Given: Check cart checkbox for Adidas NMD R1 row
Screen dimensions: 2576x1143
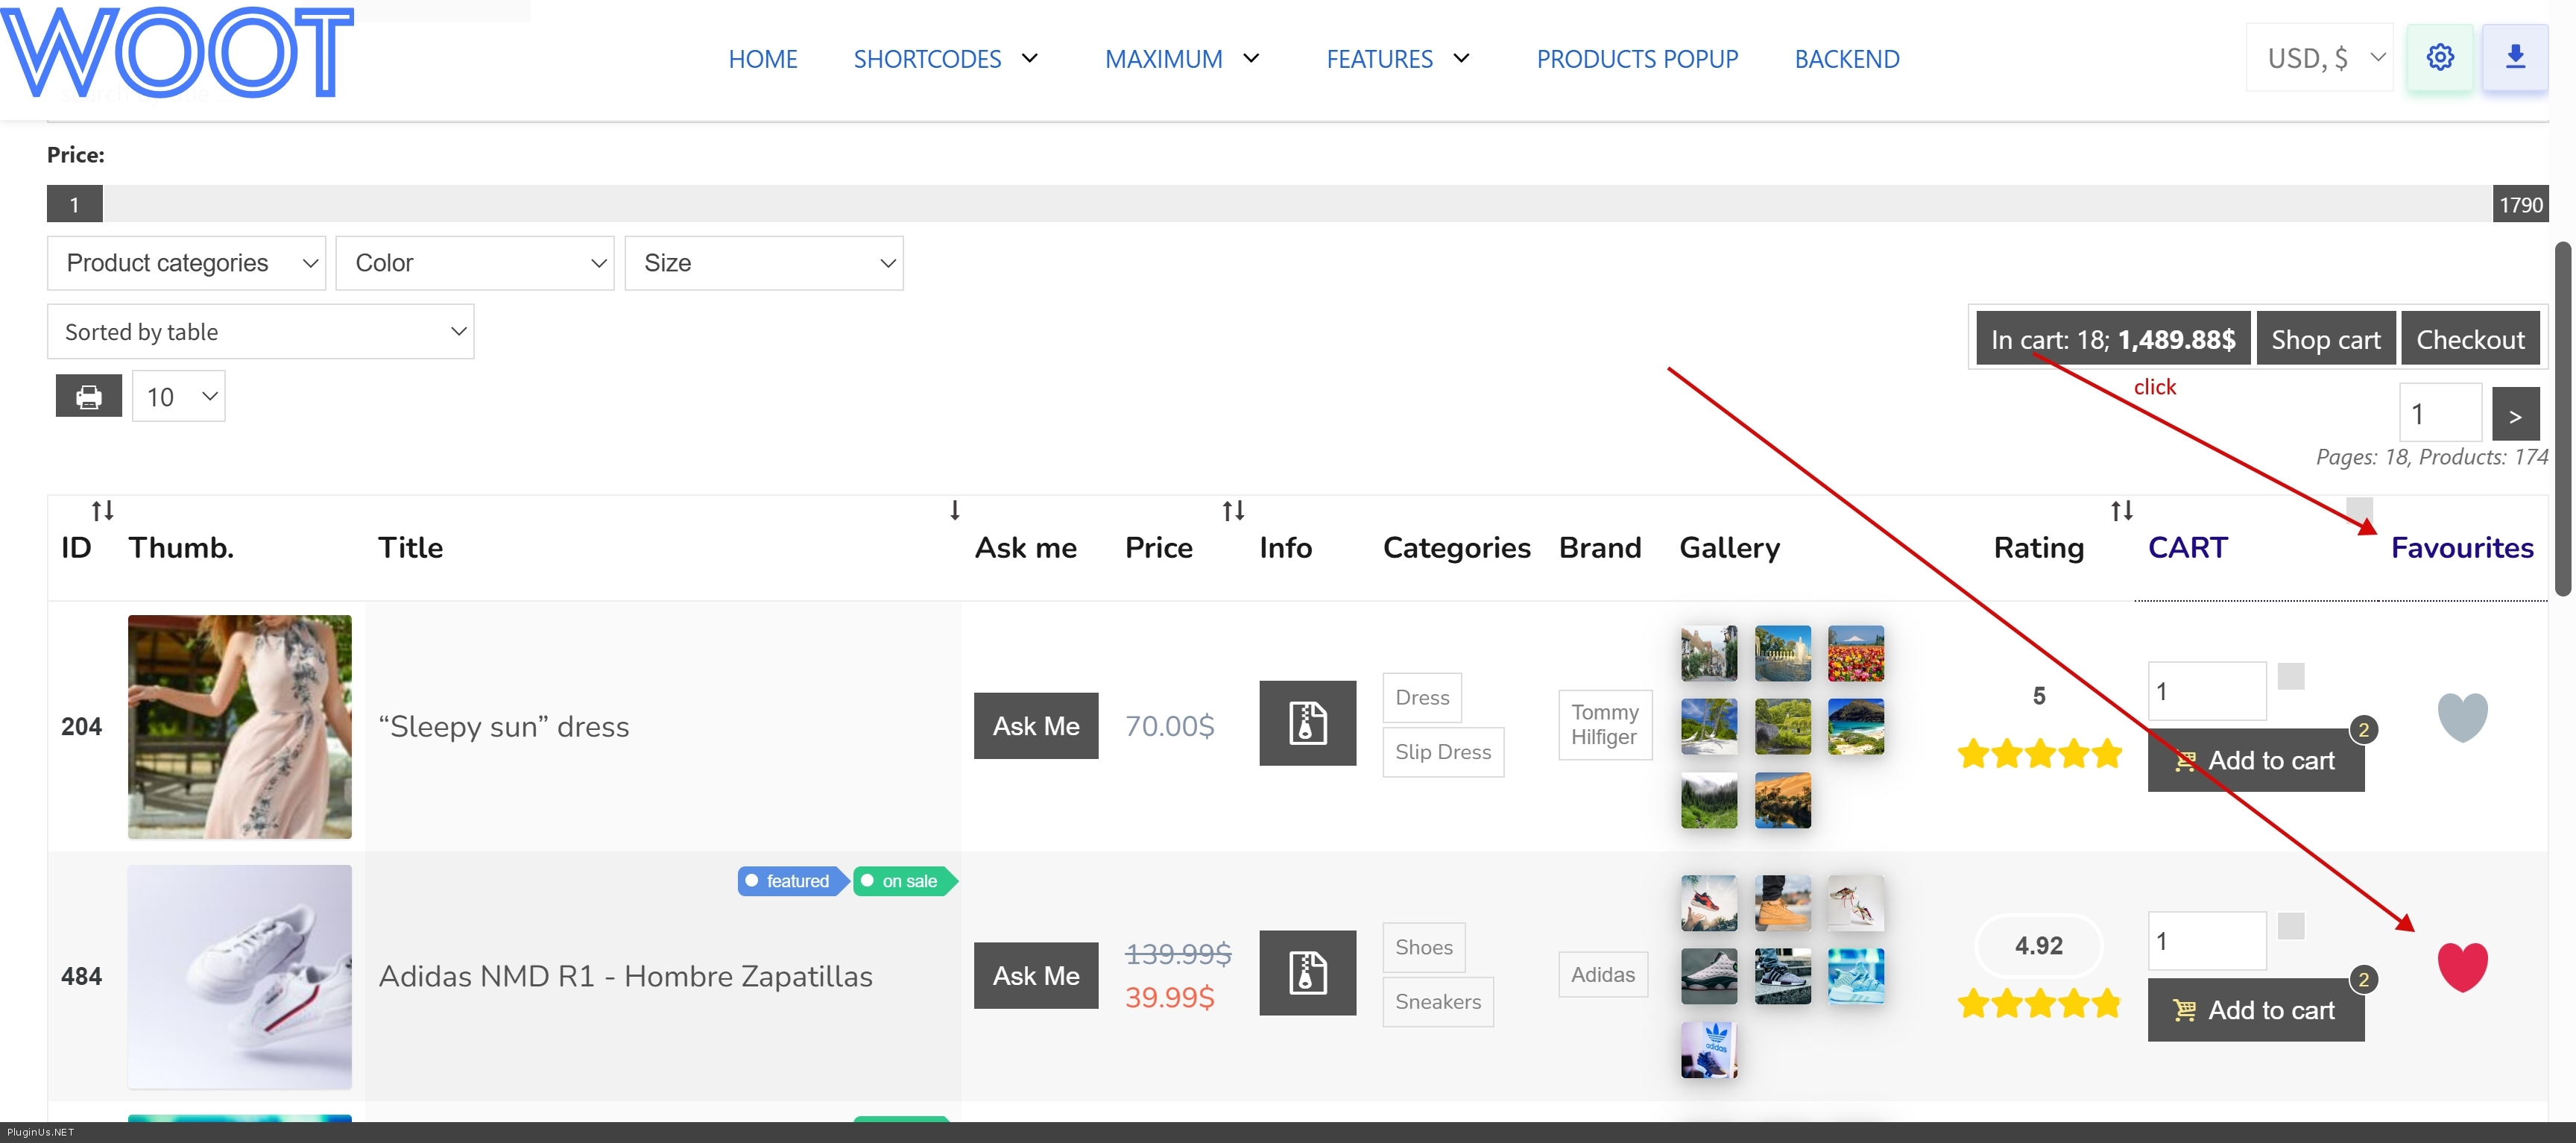Looking at the screenshot, I should [2290, 926].
